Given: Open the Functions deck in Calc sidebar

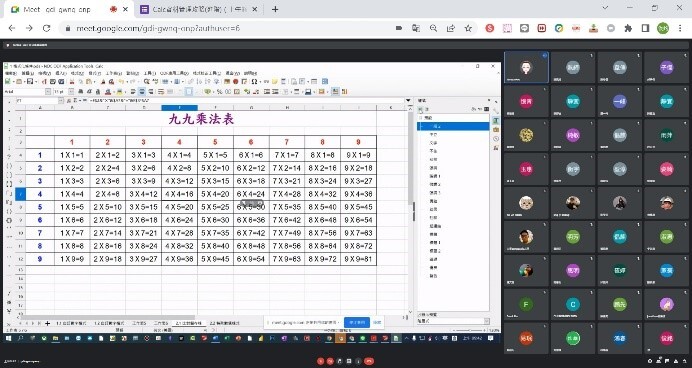Looking at the screenshot, I should 496,148.
